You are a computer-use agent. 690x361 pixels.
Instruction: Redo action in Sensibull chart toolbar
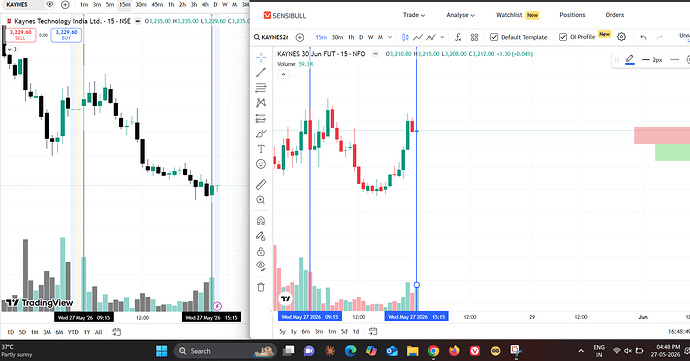click(659, 37)
